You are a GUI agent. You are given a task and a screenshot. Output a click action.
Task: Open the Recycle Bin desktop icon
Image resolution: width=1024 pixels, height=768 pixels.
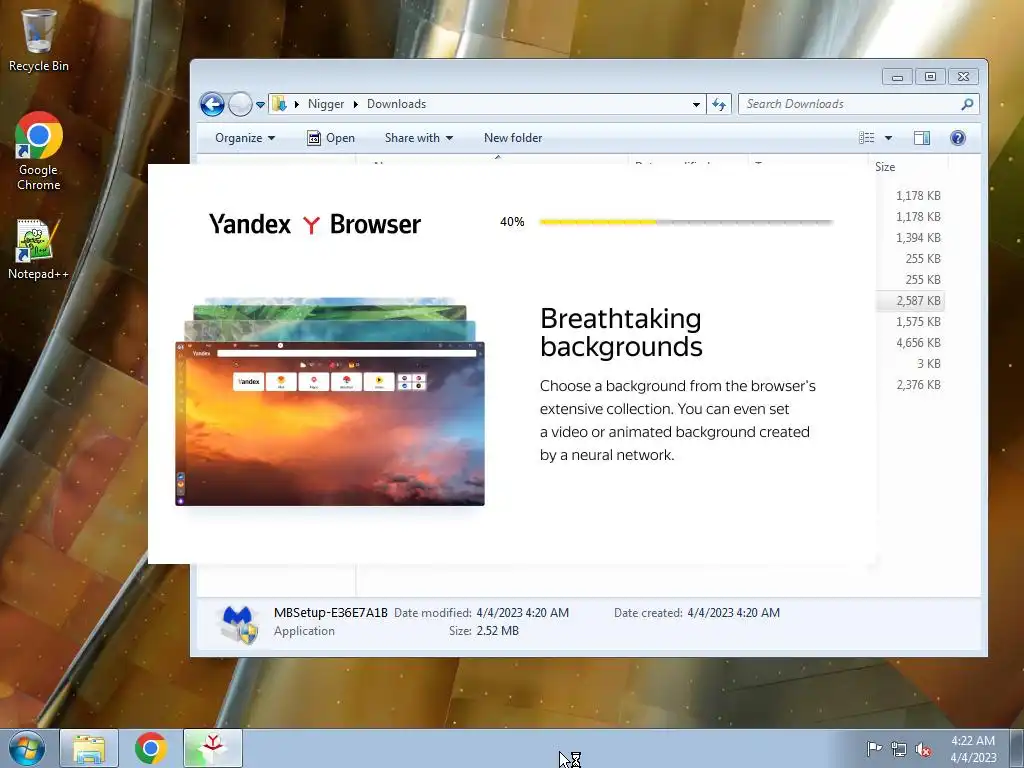(39, 39)
